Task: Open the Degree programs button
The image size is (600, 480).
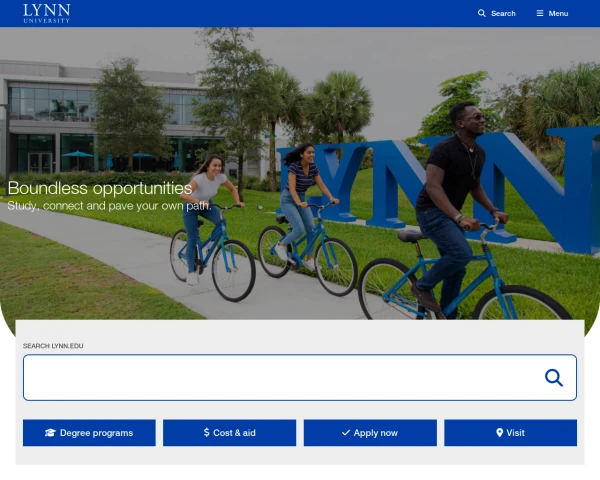Action: [x=89, y=433]
